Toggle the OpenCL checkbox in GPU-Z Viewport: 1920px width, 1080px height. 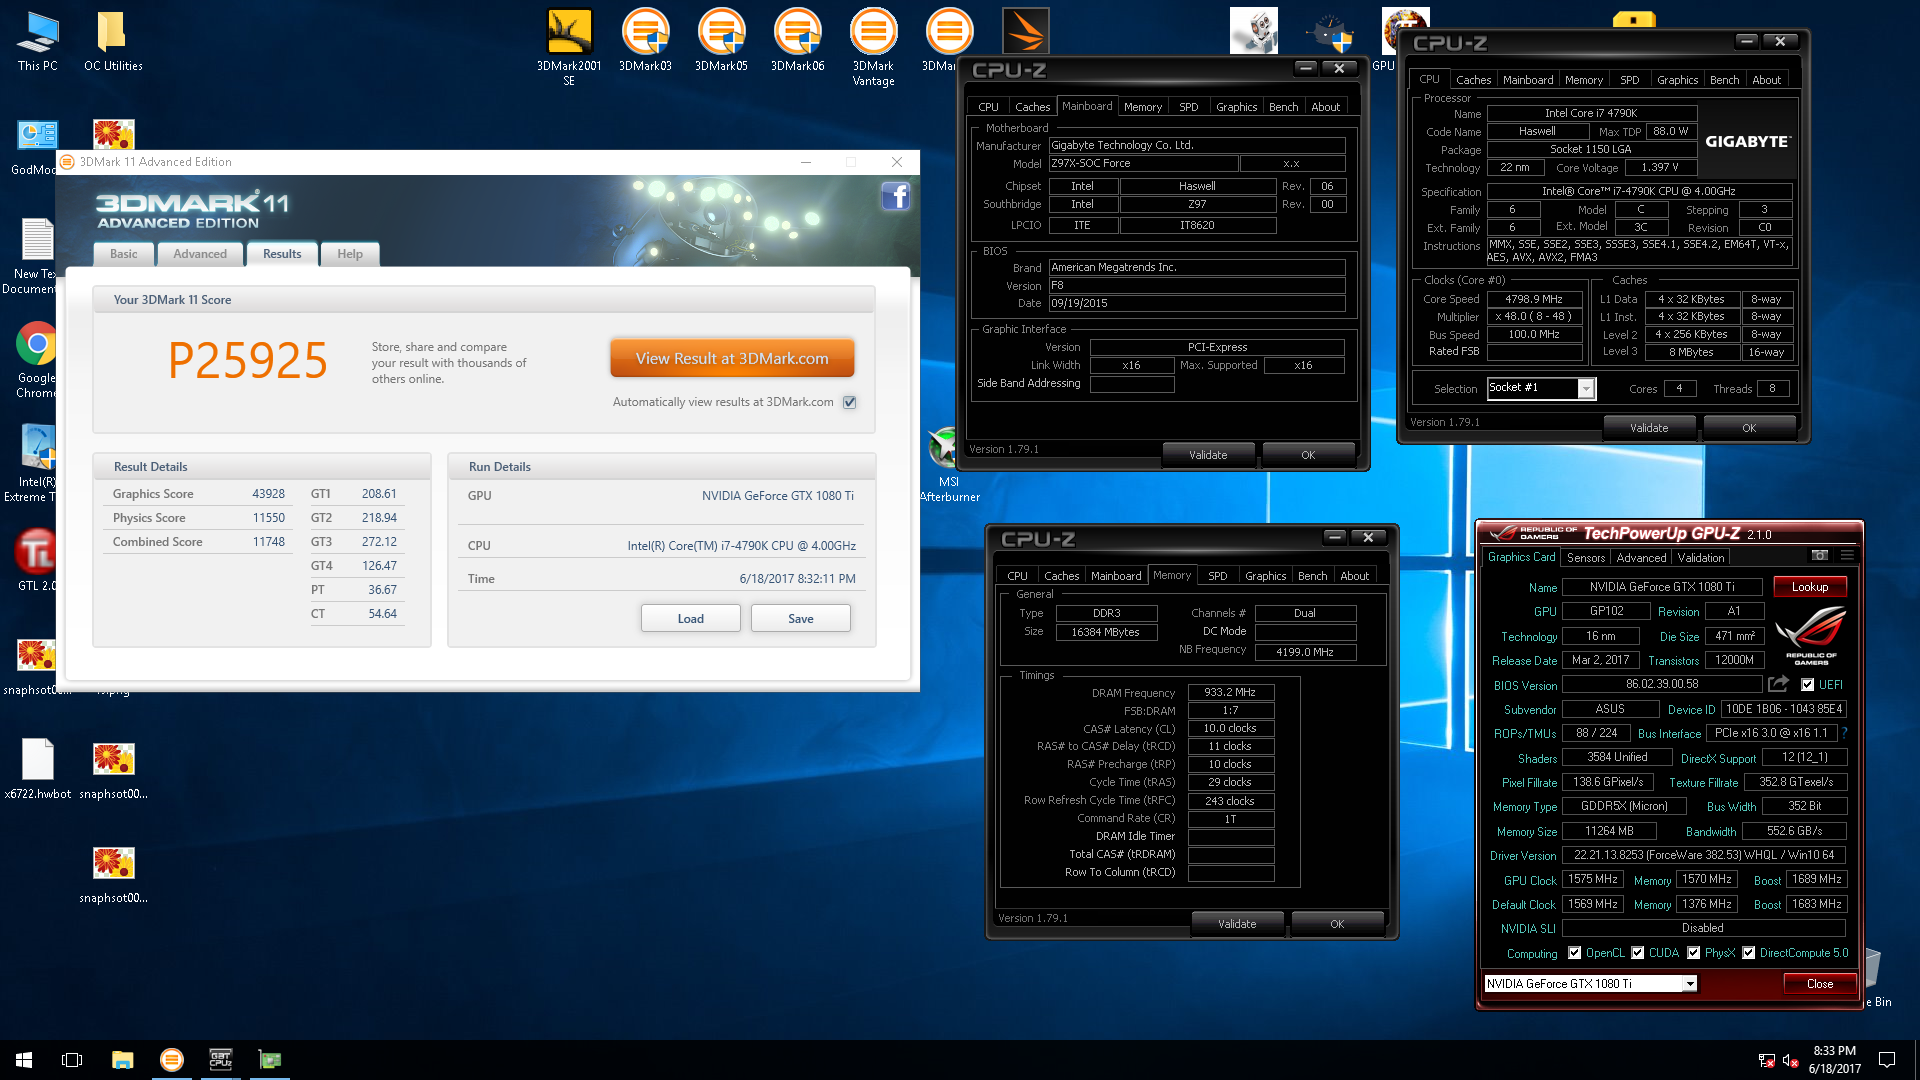point(1575,953)
